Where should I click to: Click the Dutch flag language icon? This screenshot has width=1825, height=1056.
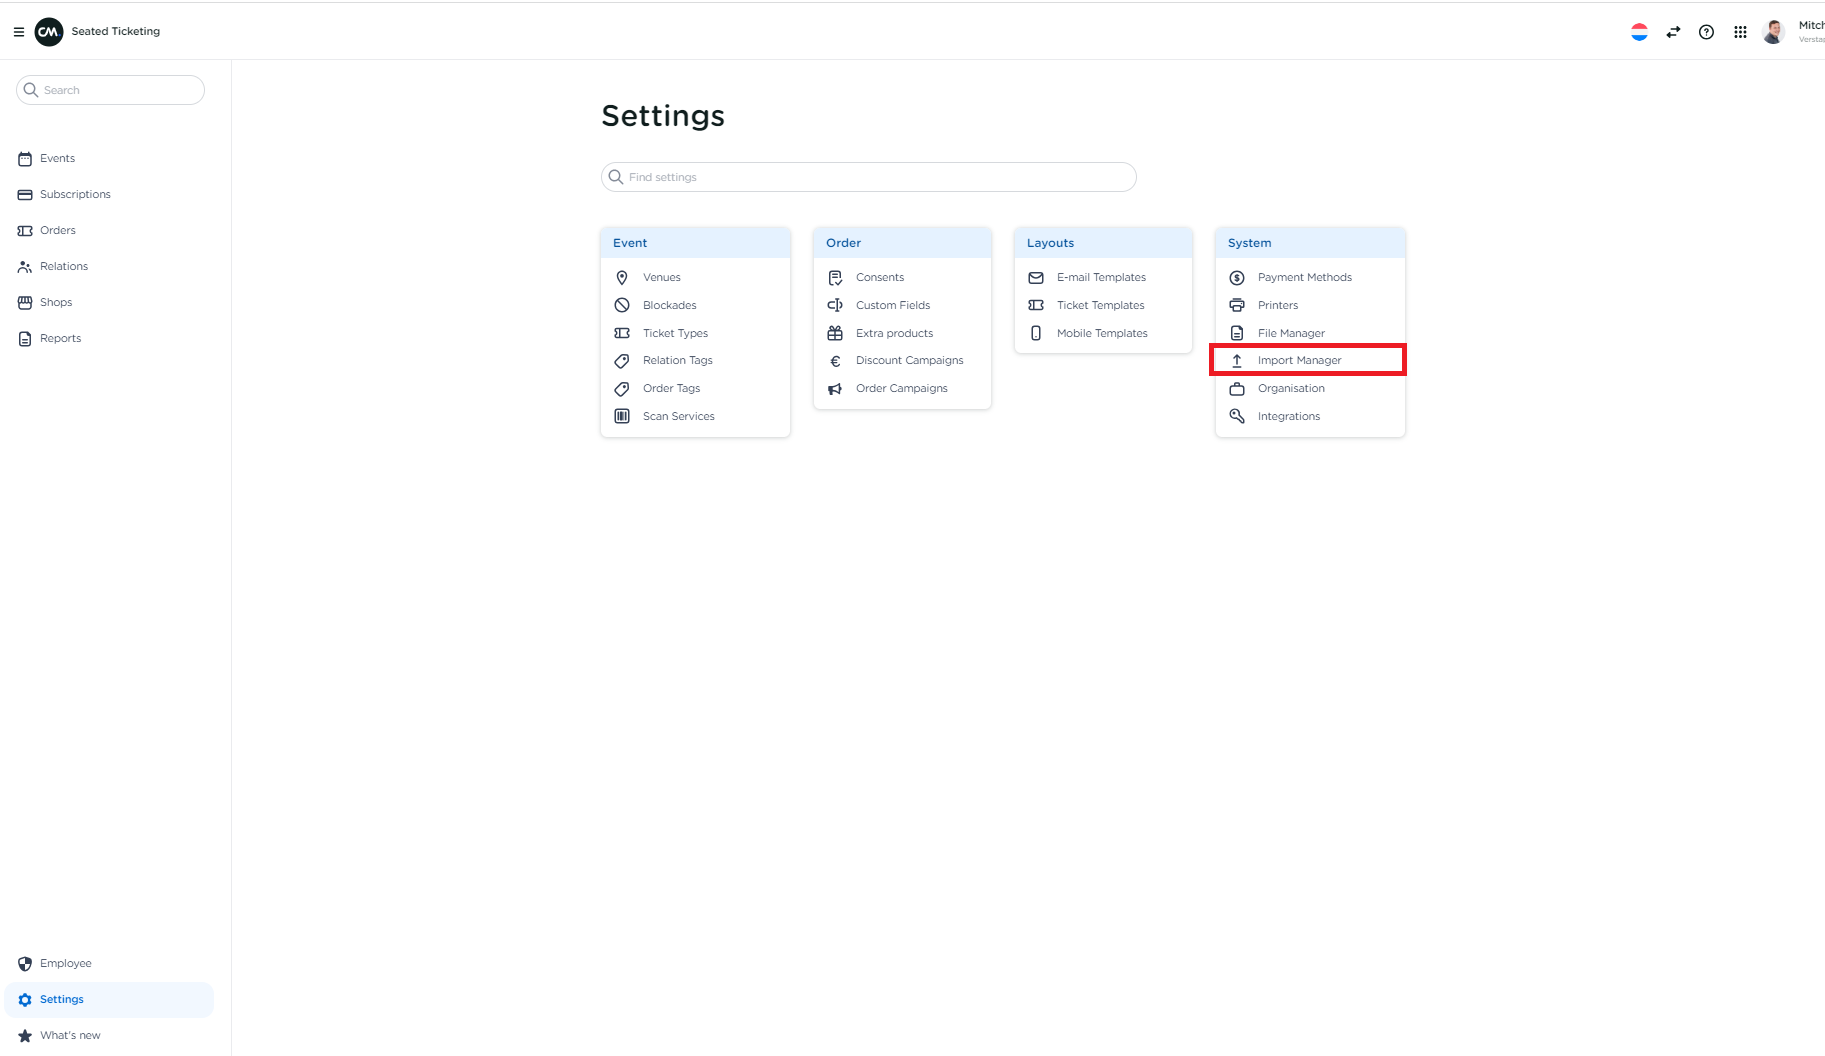click(x=1639, y=31)
